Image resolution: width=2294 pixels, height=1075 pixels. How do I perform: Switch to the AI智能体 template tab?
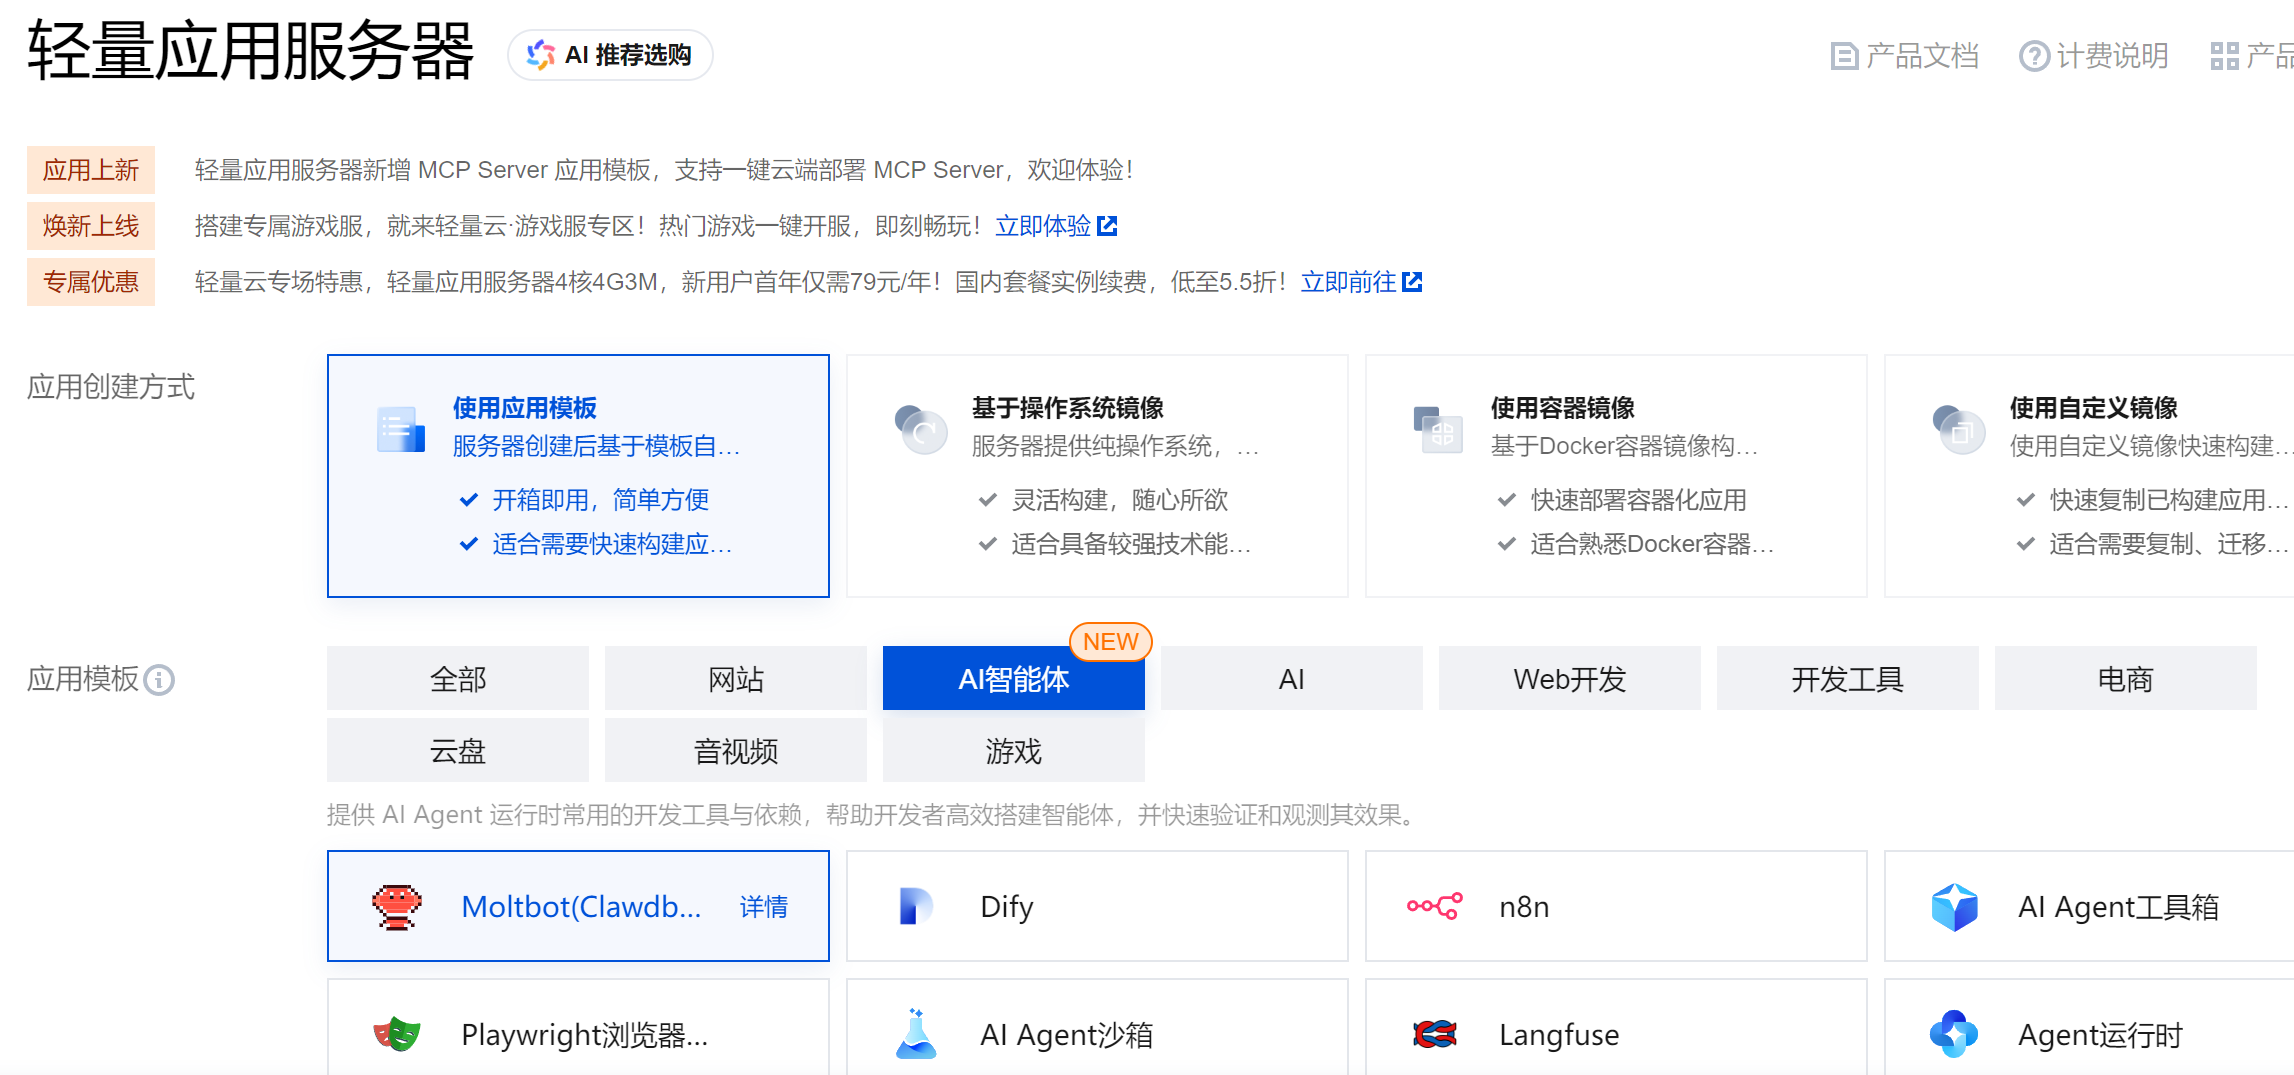1014,679
